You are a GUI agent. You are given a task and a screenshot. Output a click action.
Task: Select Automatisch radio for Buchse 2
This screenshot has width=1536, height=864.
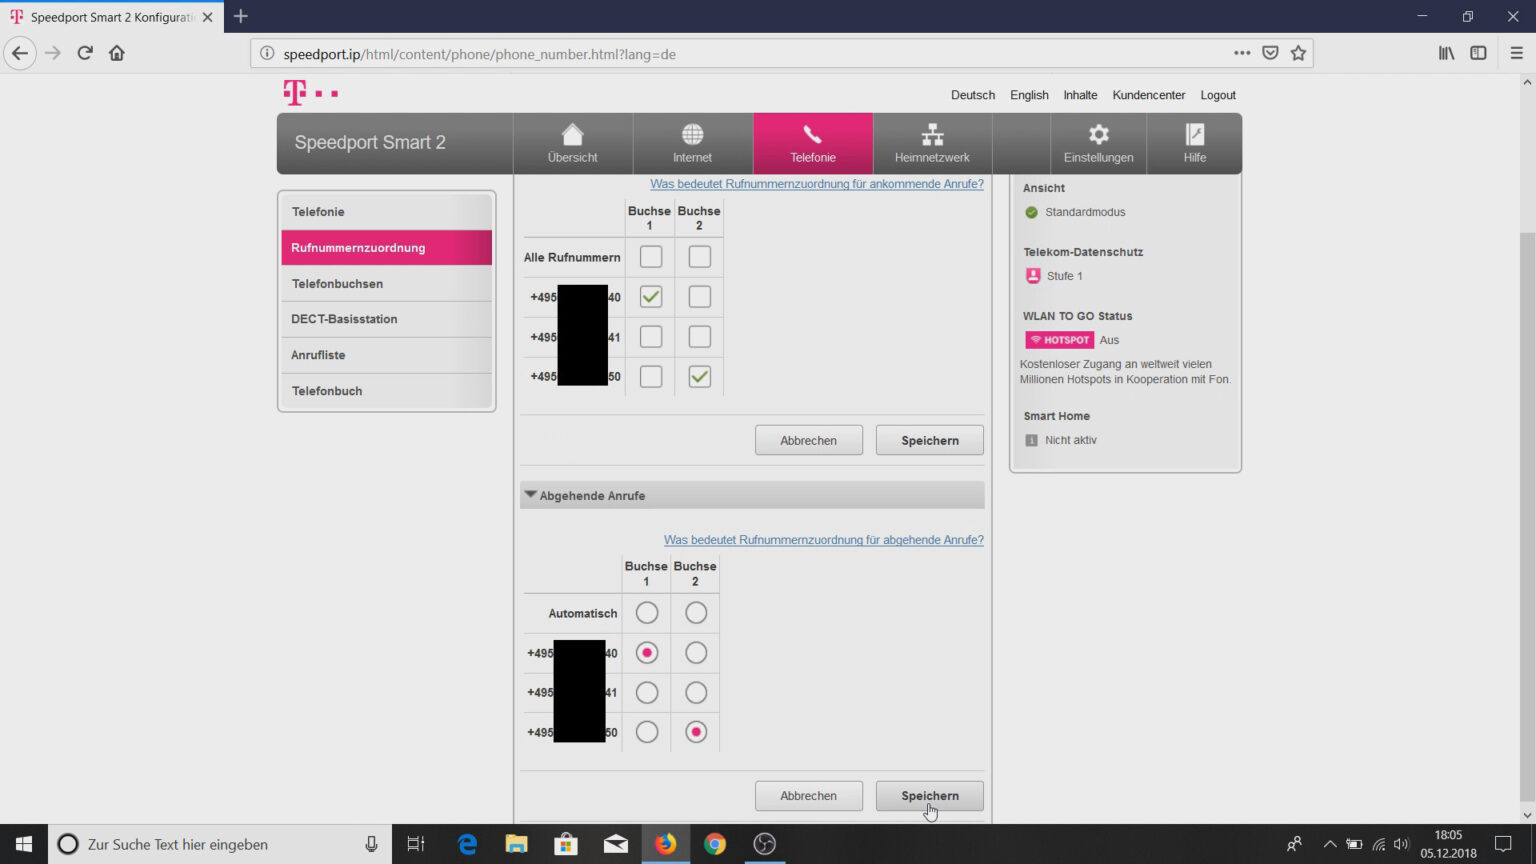696,613
